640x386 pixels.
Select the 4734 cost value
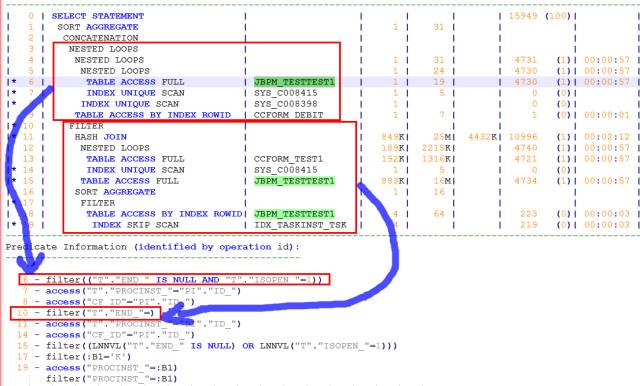(525, 181)
